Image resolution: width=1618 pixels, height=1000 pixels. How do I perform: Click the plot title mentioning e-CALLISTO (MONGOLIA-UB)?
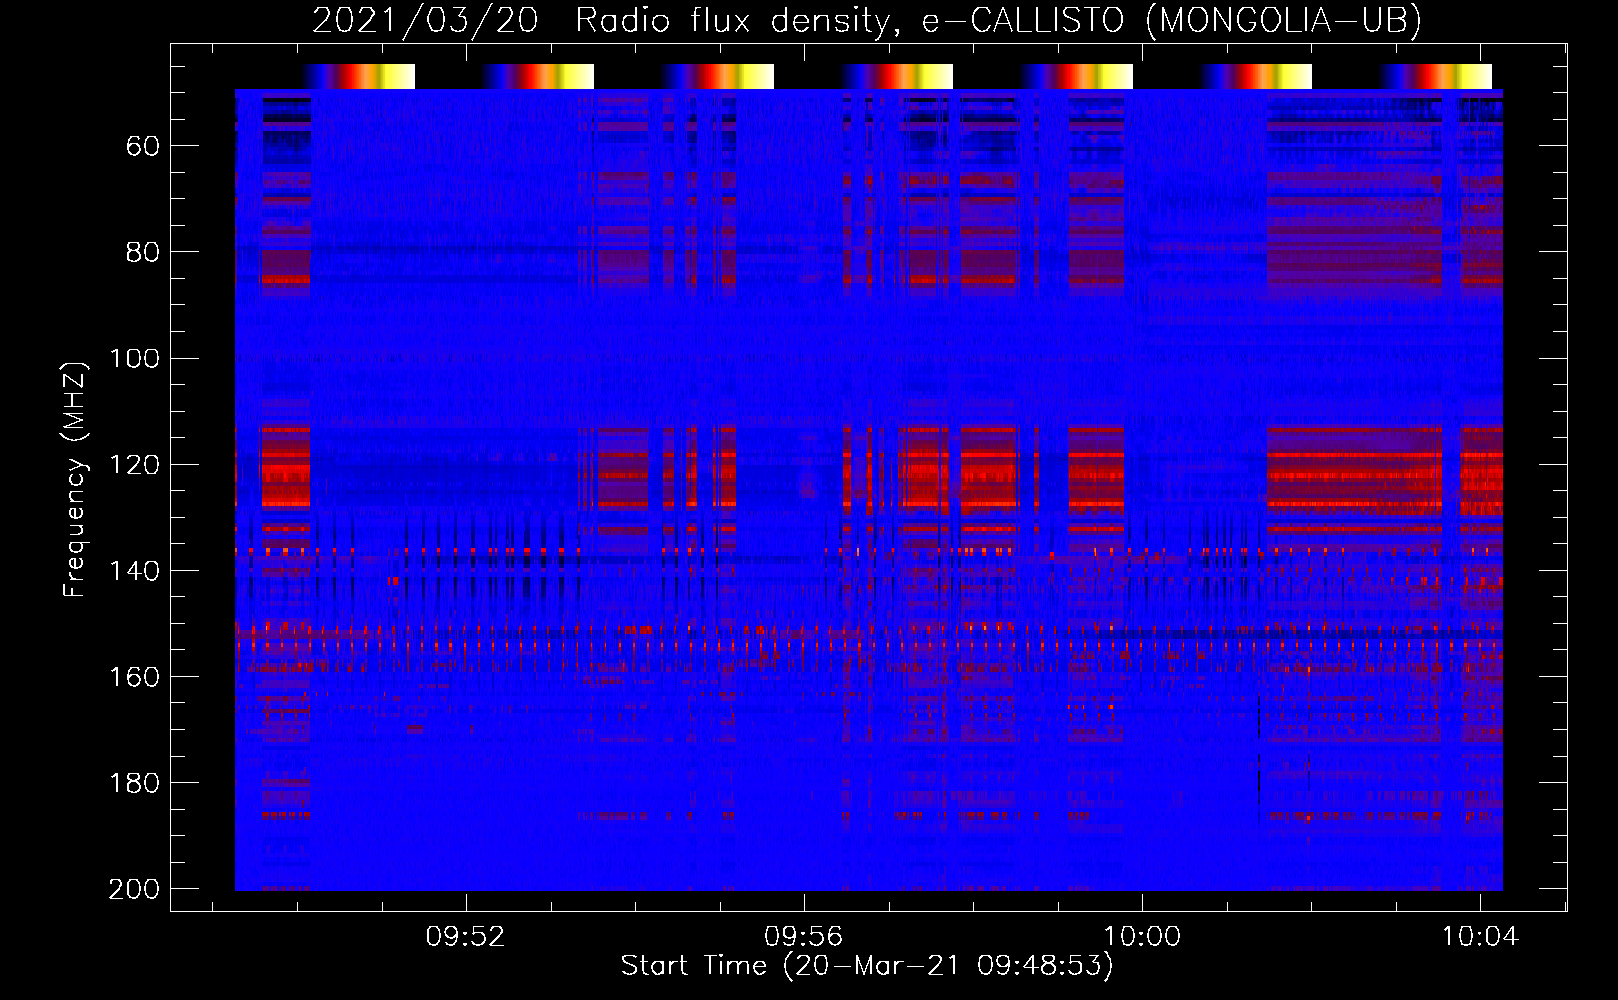click(867, 20)
